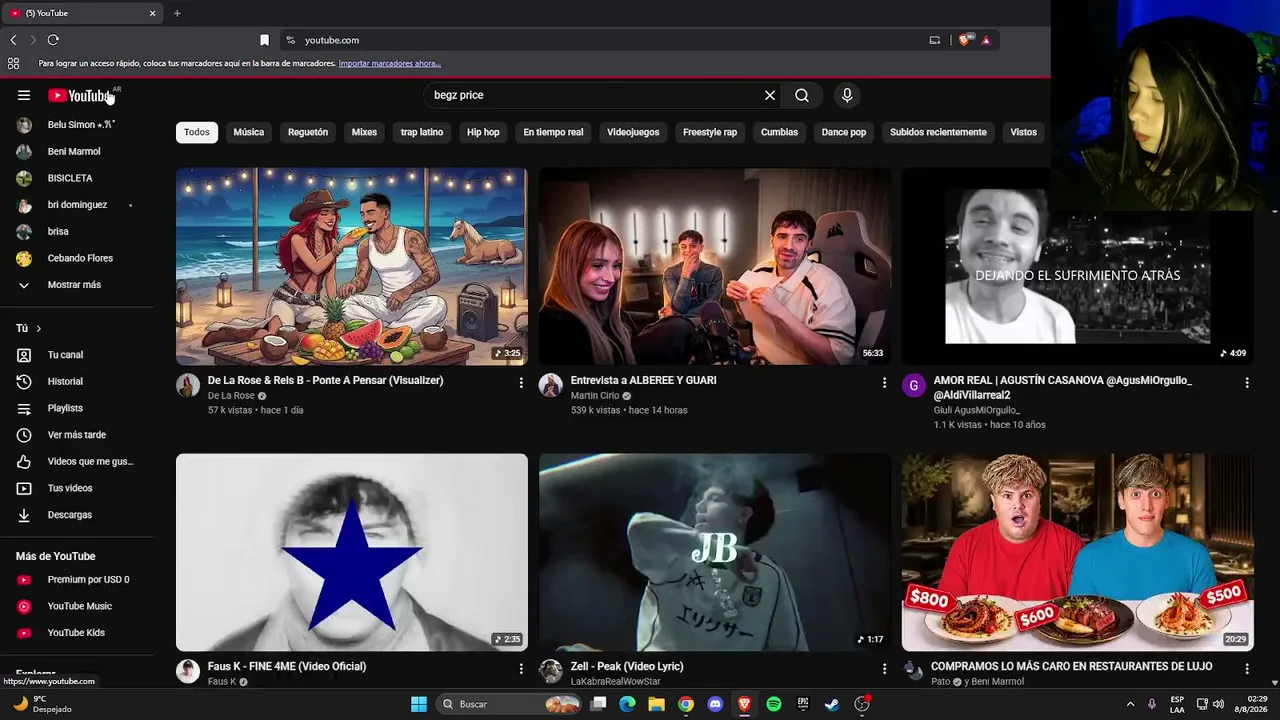The width and height of the screenshot is (1280, 720).
Task: Open options for AMOR REAL video
Action: [1247, 383]
